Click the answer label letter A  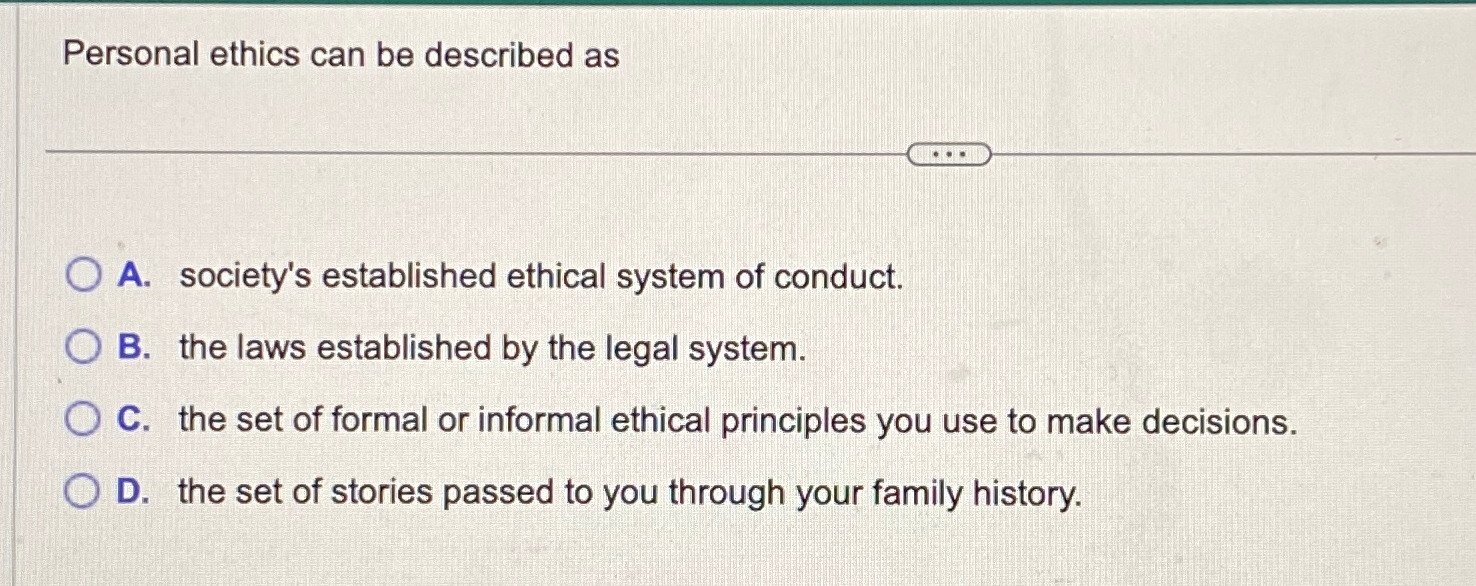(134, 277)
